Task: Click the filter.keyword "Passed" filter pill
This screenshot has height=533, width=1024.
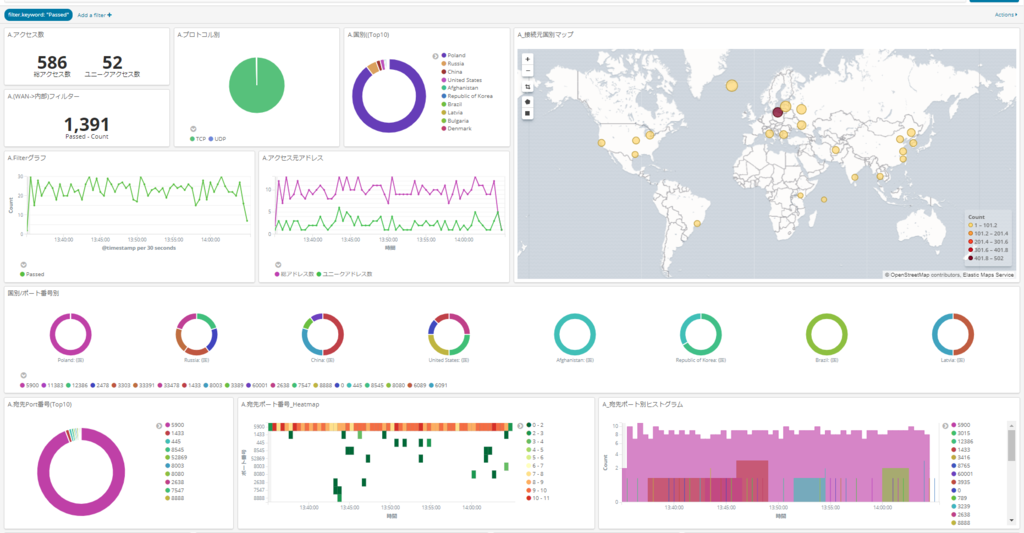Action: (38, 15)
